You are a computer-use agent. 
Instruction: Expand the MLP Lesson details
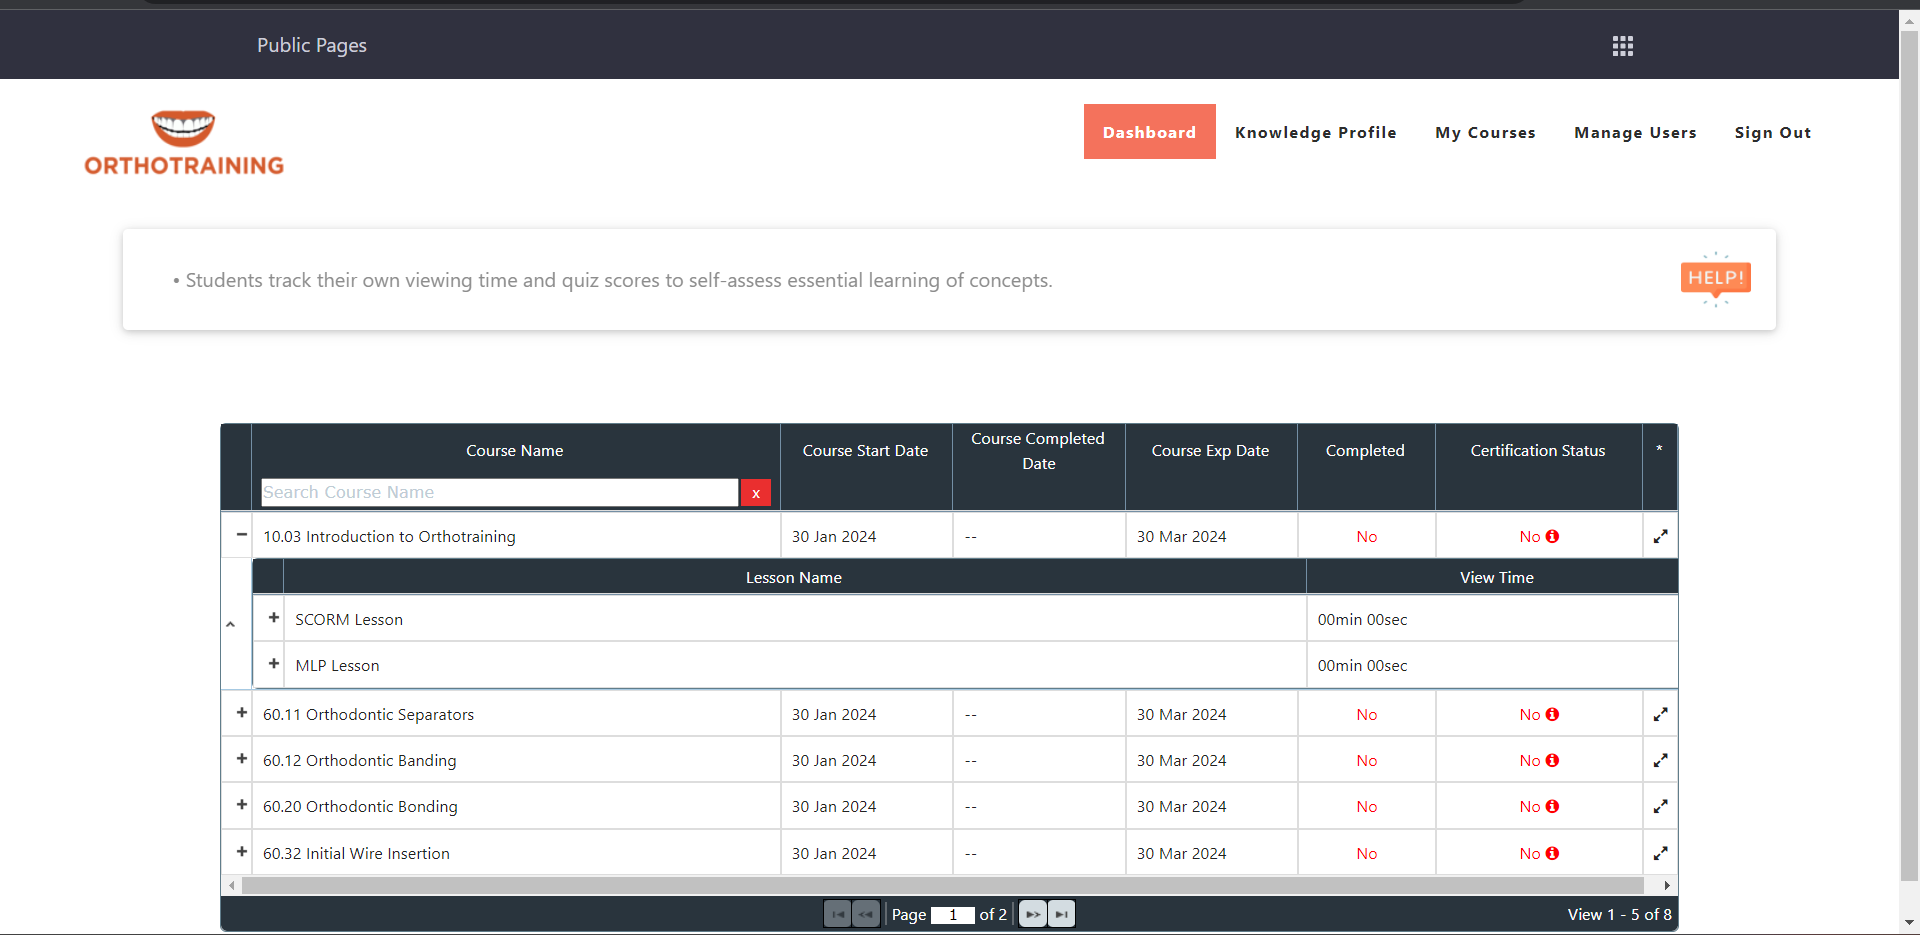coord(273,664)
